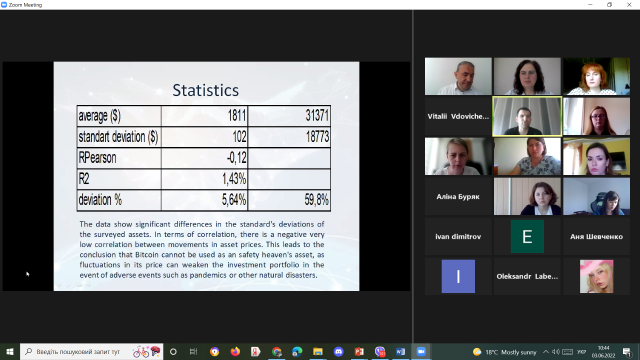Open the weather widget Mostly sunny
The height and width of the screenshot is (360, 640).
(504, 352)
